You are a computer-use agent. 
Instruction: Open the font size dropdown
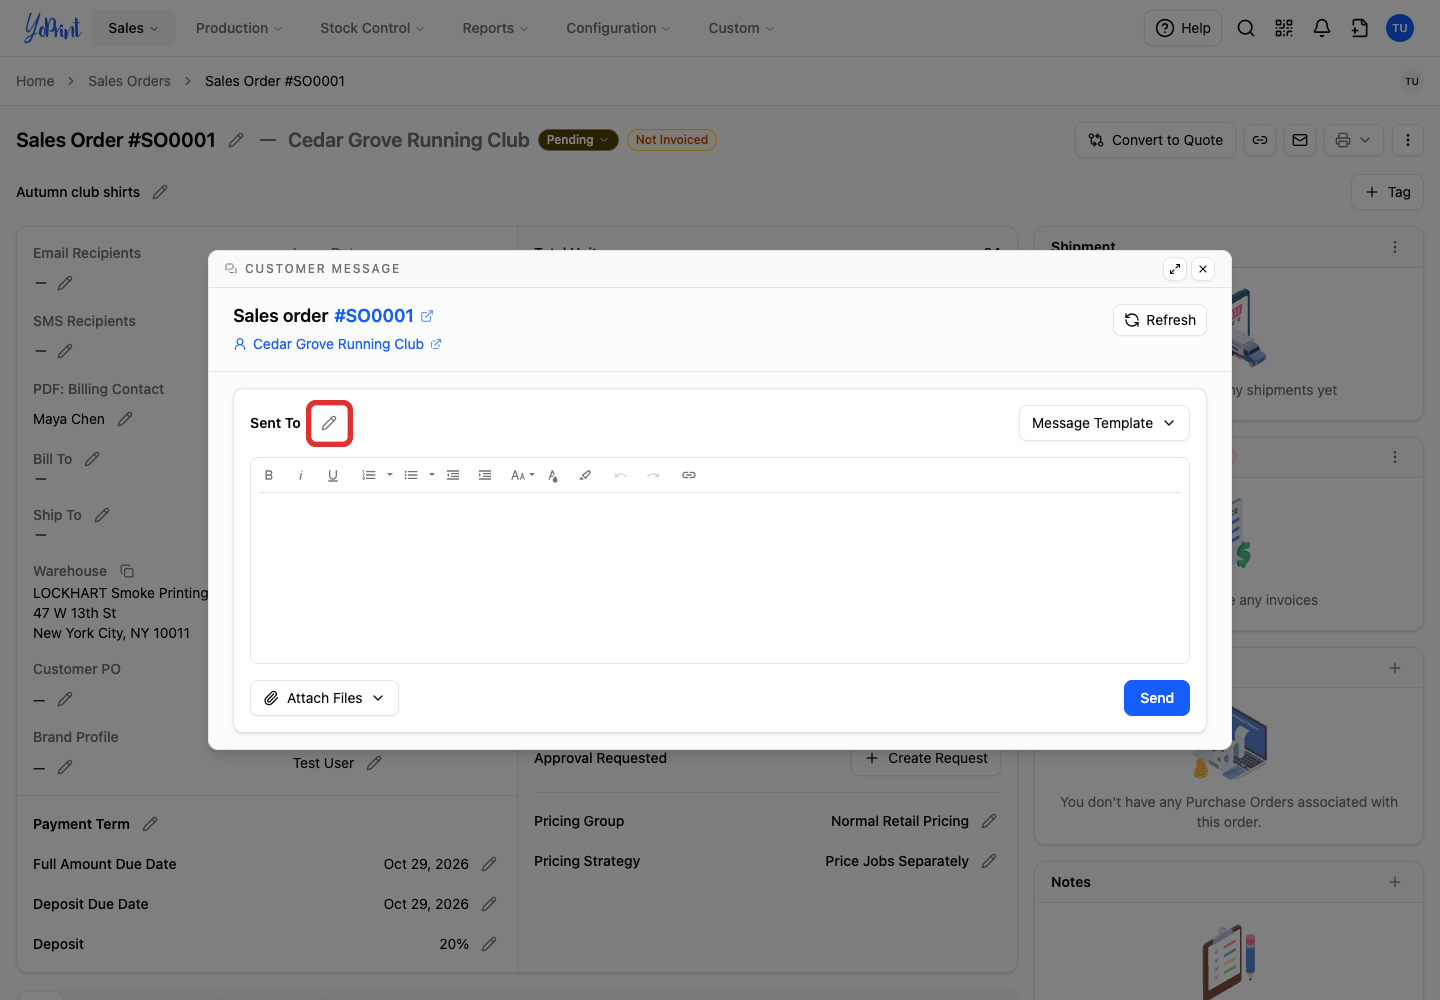click(x=522, y=475)
